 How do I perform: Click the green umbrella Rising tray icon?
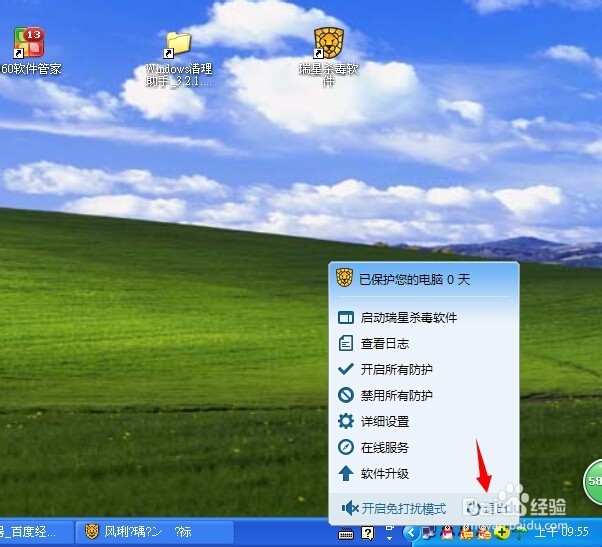point(520,533)
